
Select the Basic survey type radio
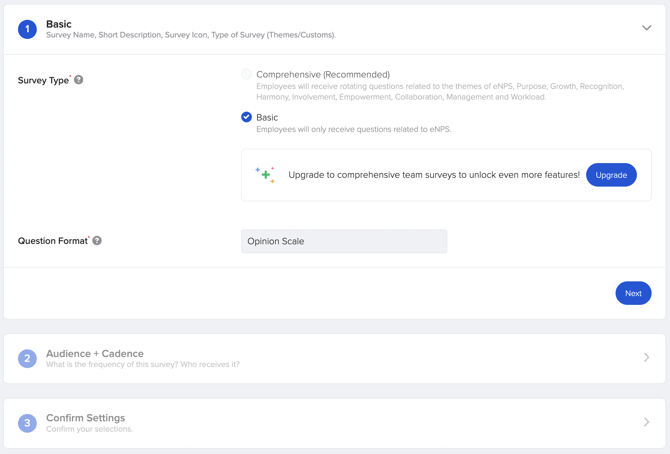pos(246,117)
